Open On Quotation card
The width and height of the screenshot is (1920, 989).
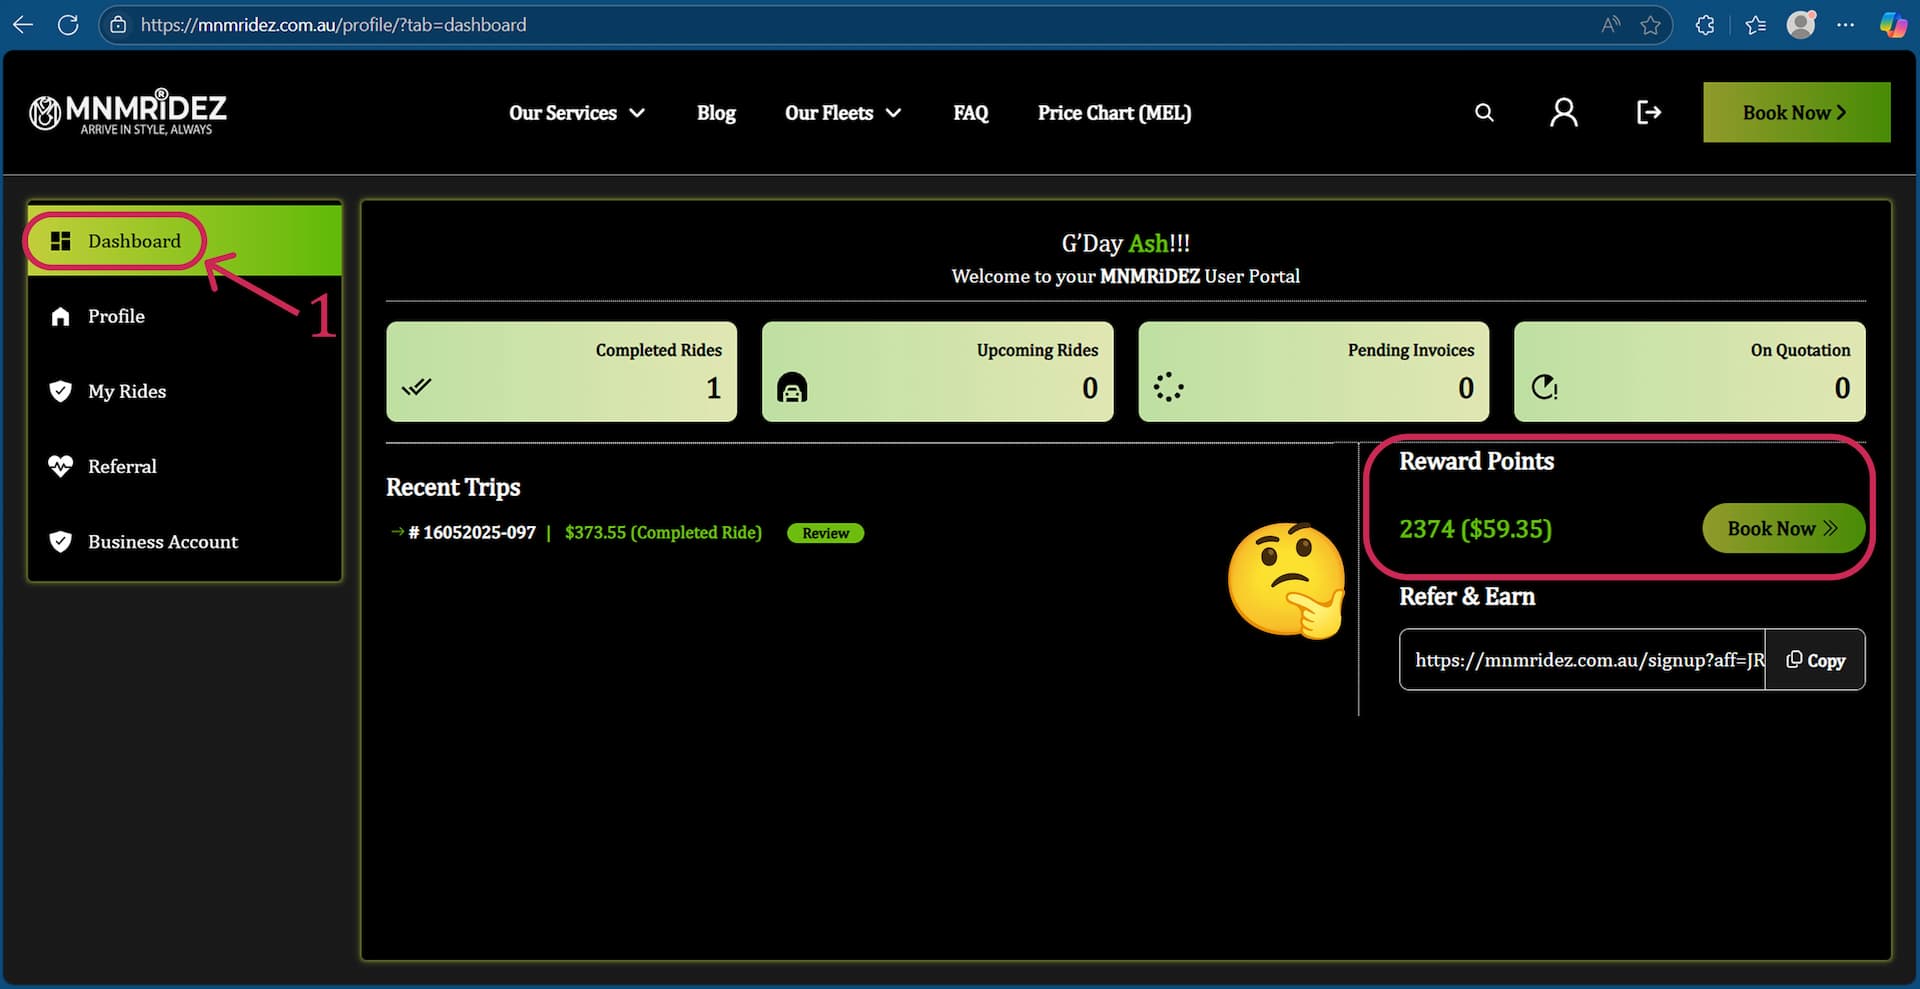(x=1689, y=371)
